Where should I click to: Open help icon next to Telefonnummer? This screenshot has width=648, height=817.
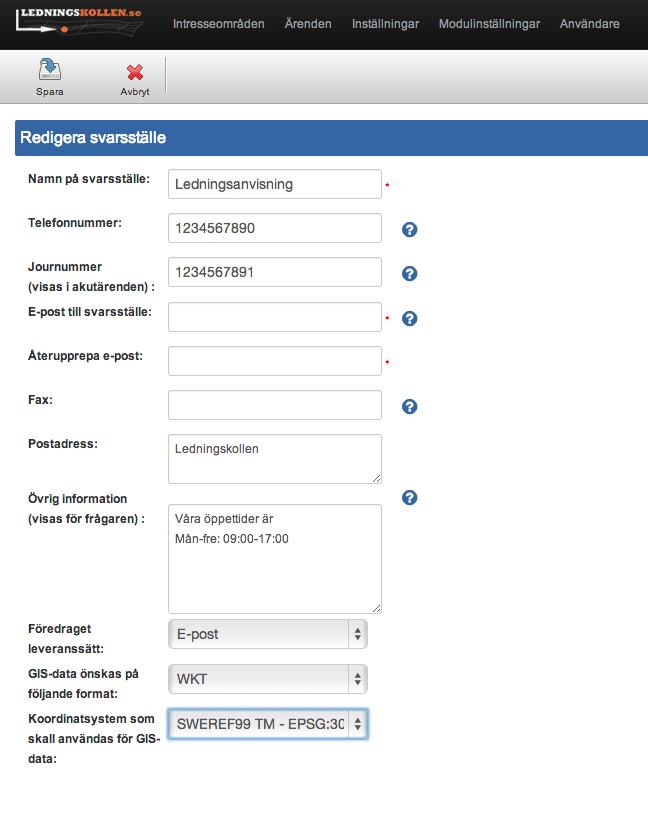[409, 230]
